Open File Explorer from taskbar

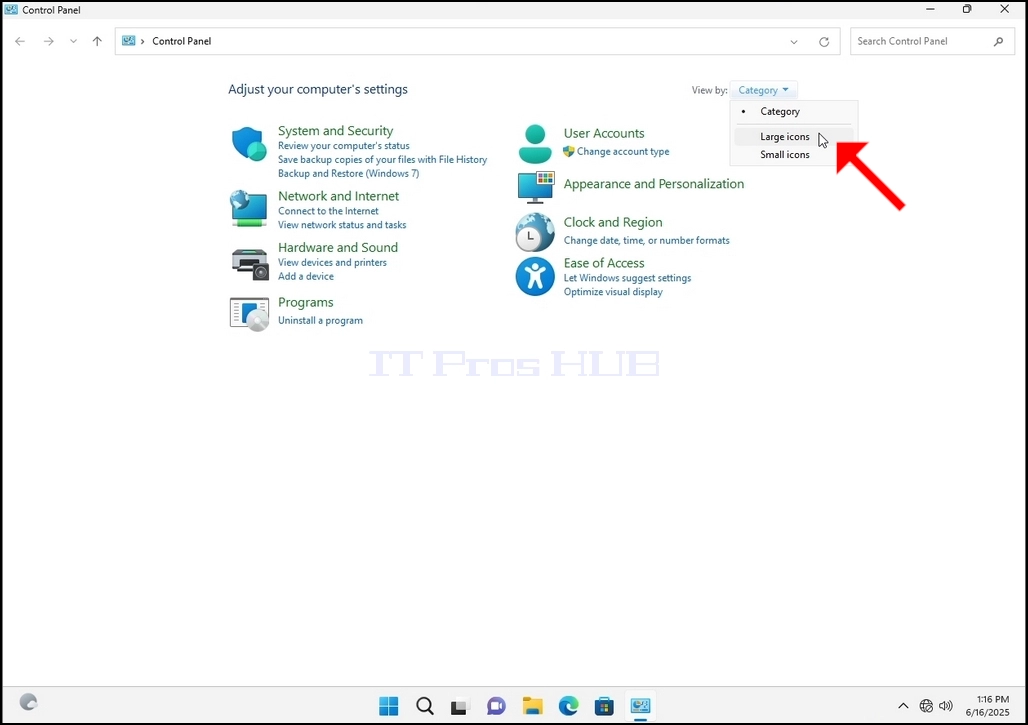click(532, 706)
